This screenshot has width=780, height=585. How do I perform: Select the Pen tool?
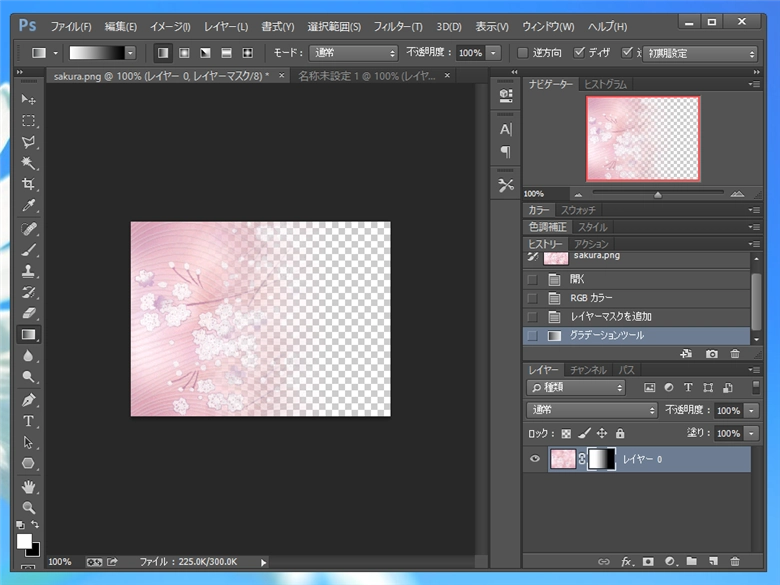coord(29,400)
